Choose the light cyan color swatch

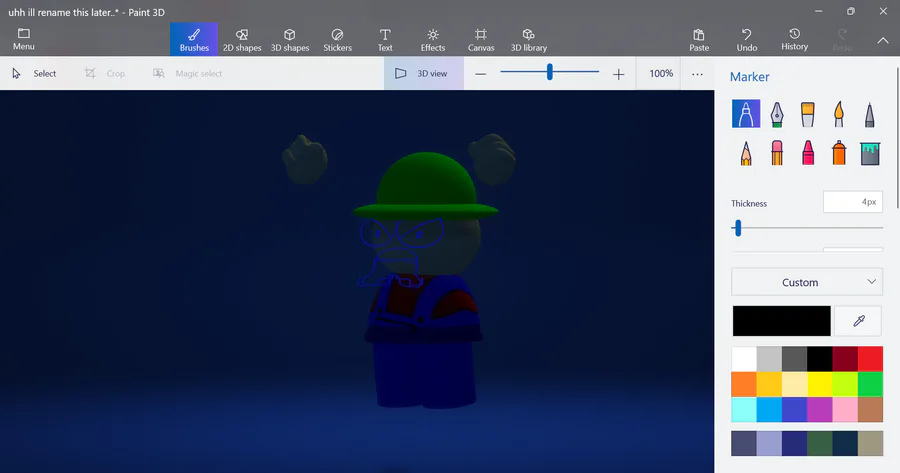click(744, 409)
